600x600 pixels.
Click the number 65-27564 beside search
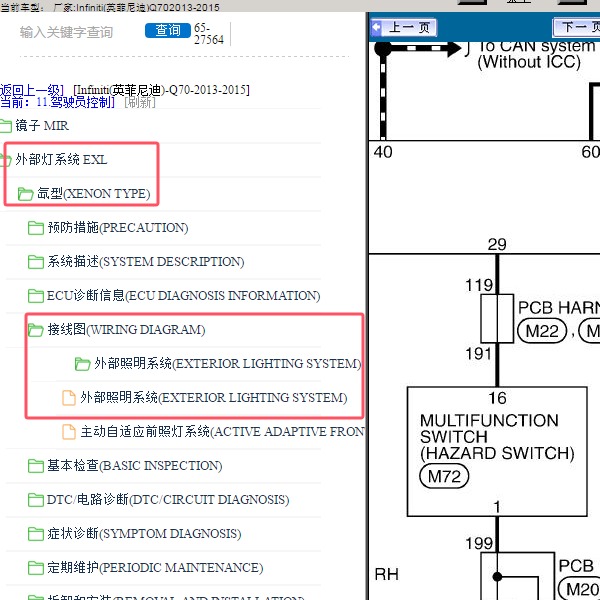(x=209, y=34)
